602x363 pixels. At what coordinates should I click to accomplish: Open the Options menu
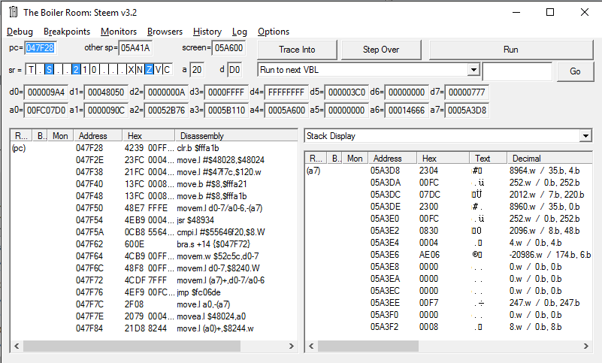click(x=273, y=31)
